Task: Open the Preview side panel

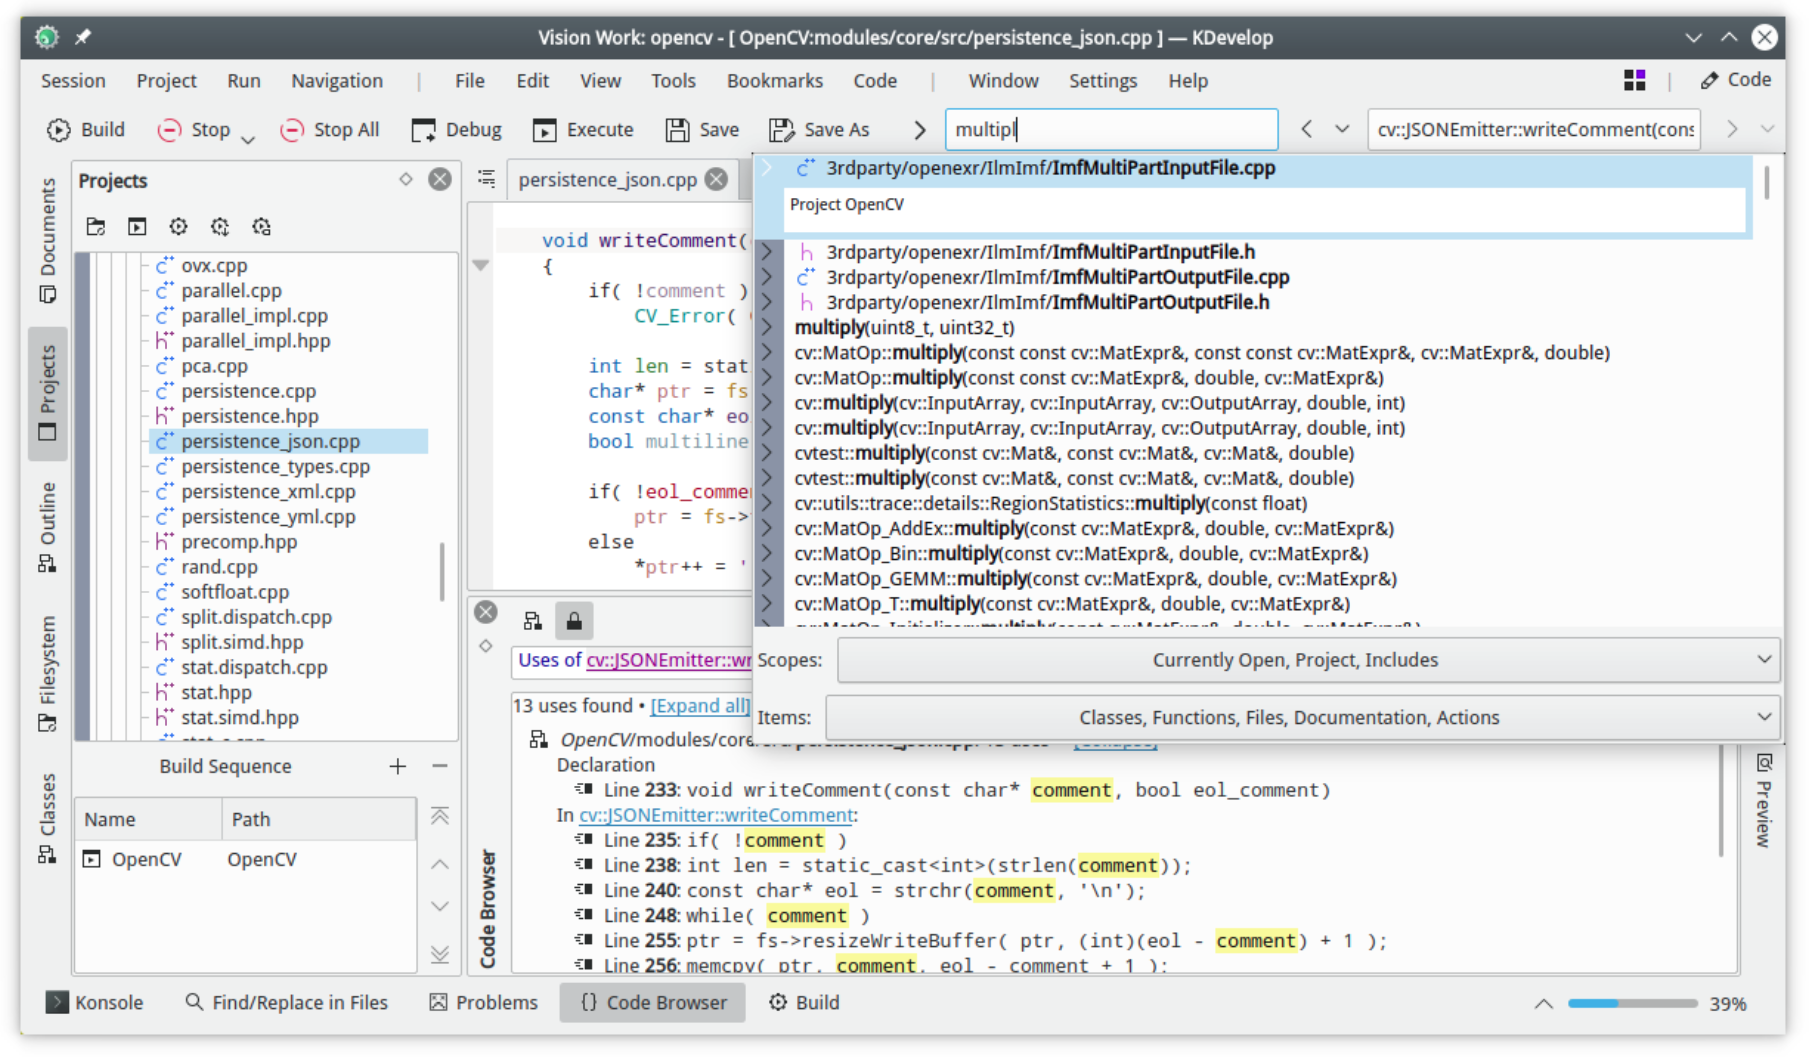Action: tap(1764, 801)
